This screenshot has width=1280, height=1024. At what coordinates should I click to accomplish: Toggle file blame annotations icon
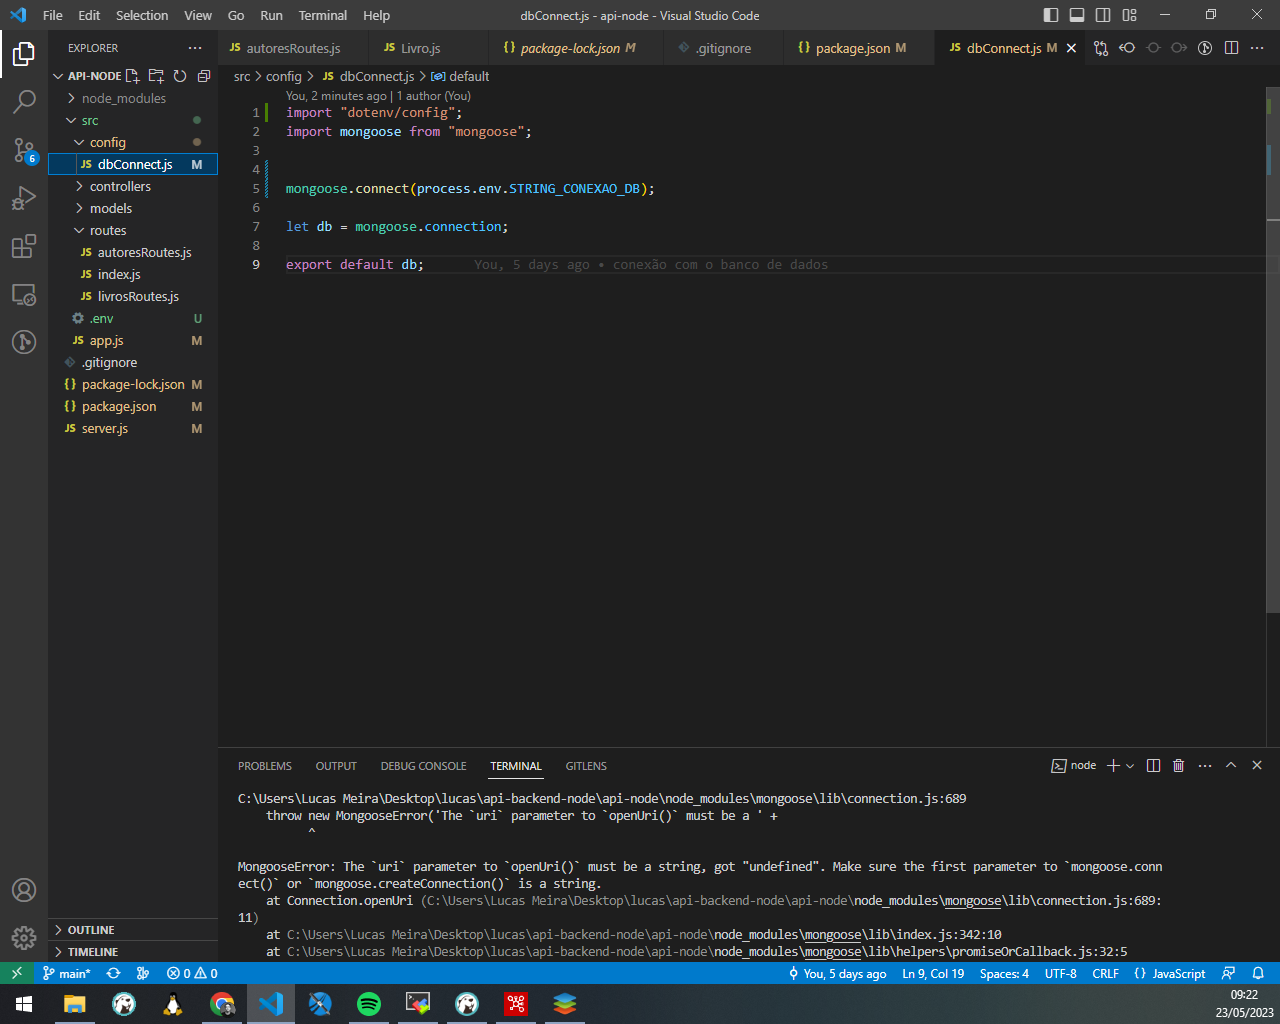[1205, 48]
